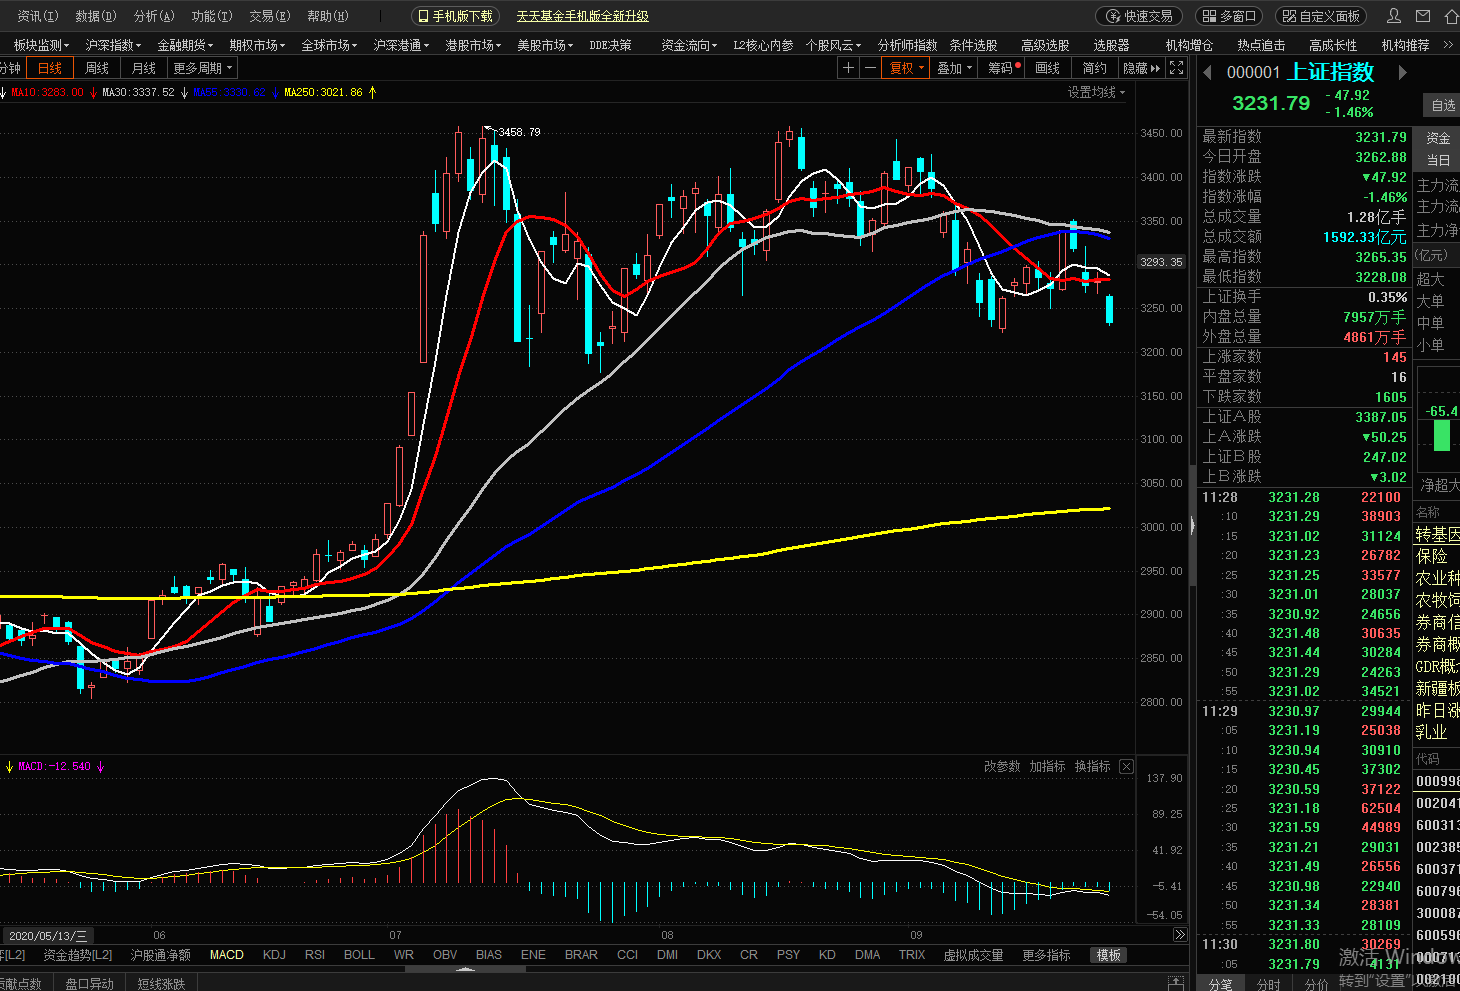
Task: Switch to 日线 daily period
Action: click(x=50, y=68)
